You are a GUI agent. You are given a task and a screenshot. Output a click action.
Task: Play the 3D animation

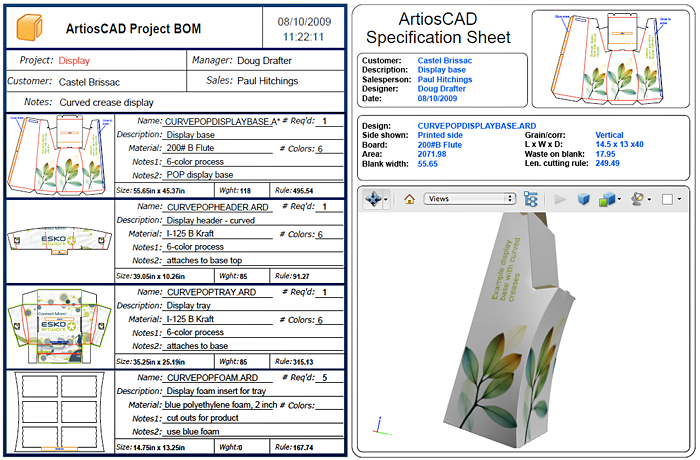click(559, 199)
